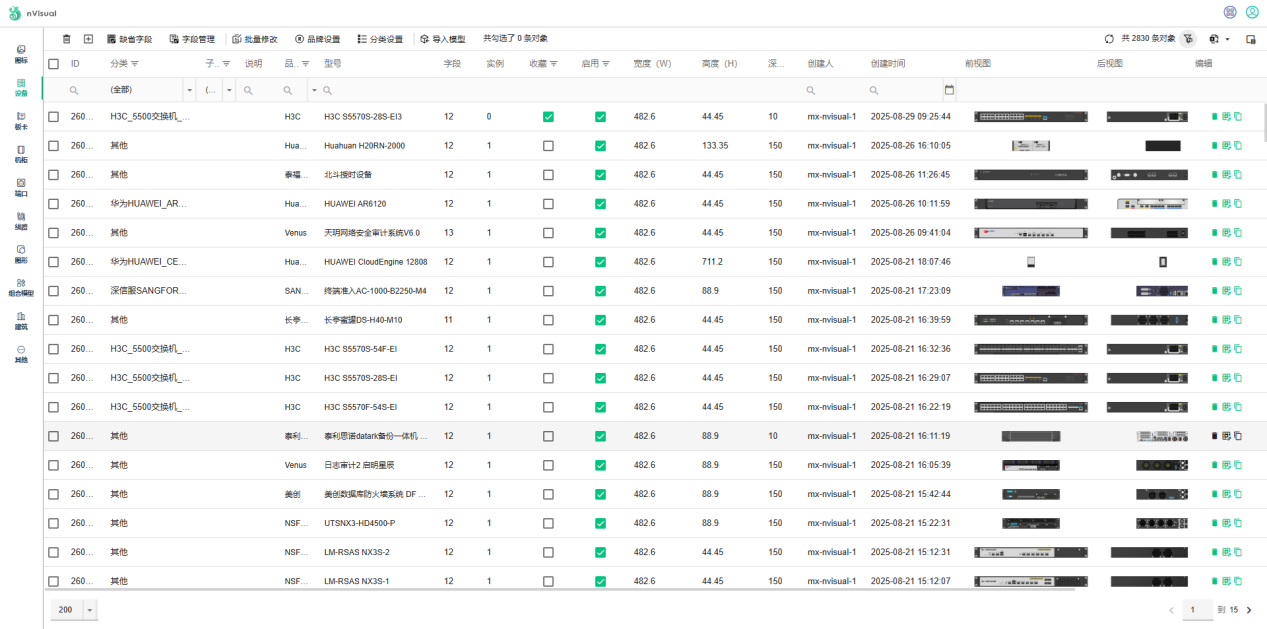Switch to 端口 in left sidebar

(21, 187)
